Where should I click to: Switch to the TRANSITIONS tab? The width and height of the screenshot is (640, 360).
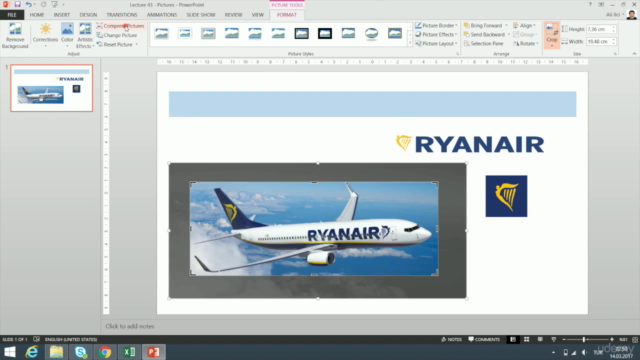pos(122,15)
